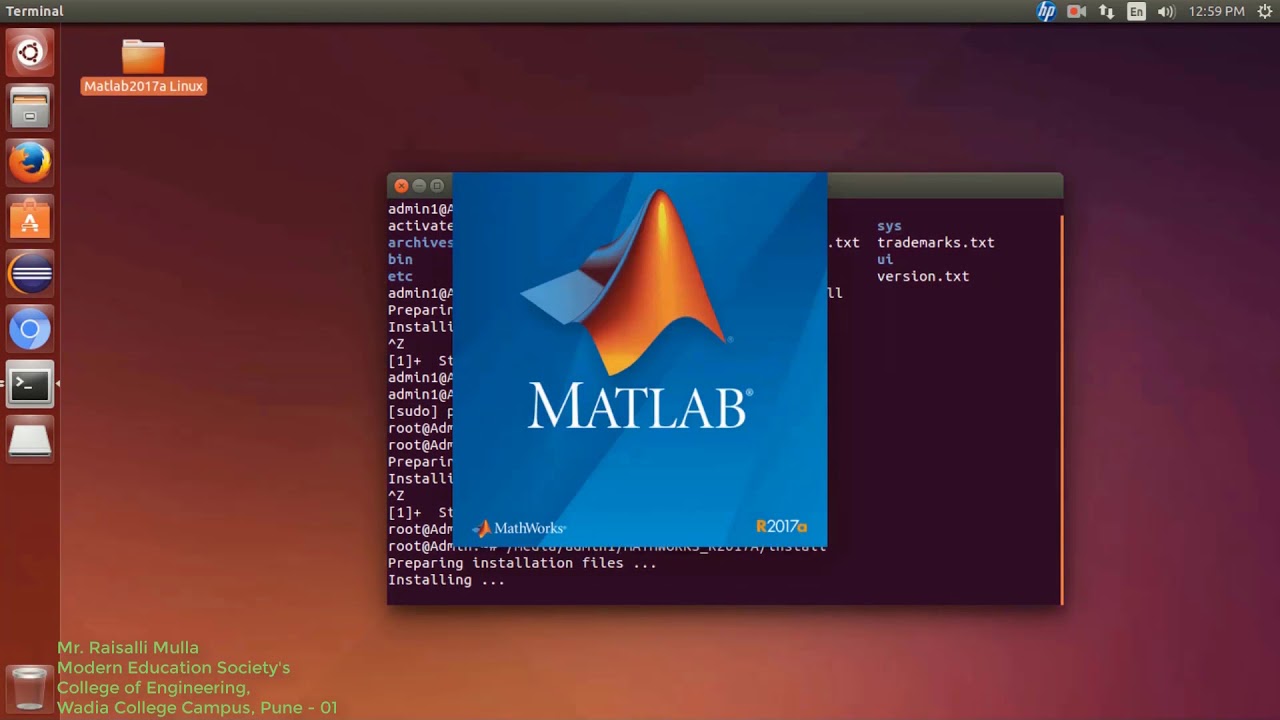The height and width of the screenshot is (720, 1280).
Task: Click 'archives' directory name in terminal
Action: (420, 243)
